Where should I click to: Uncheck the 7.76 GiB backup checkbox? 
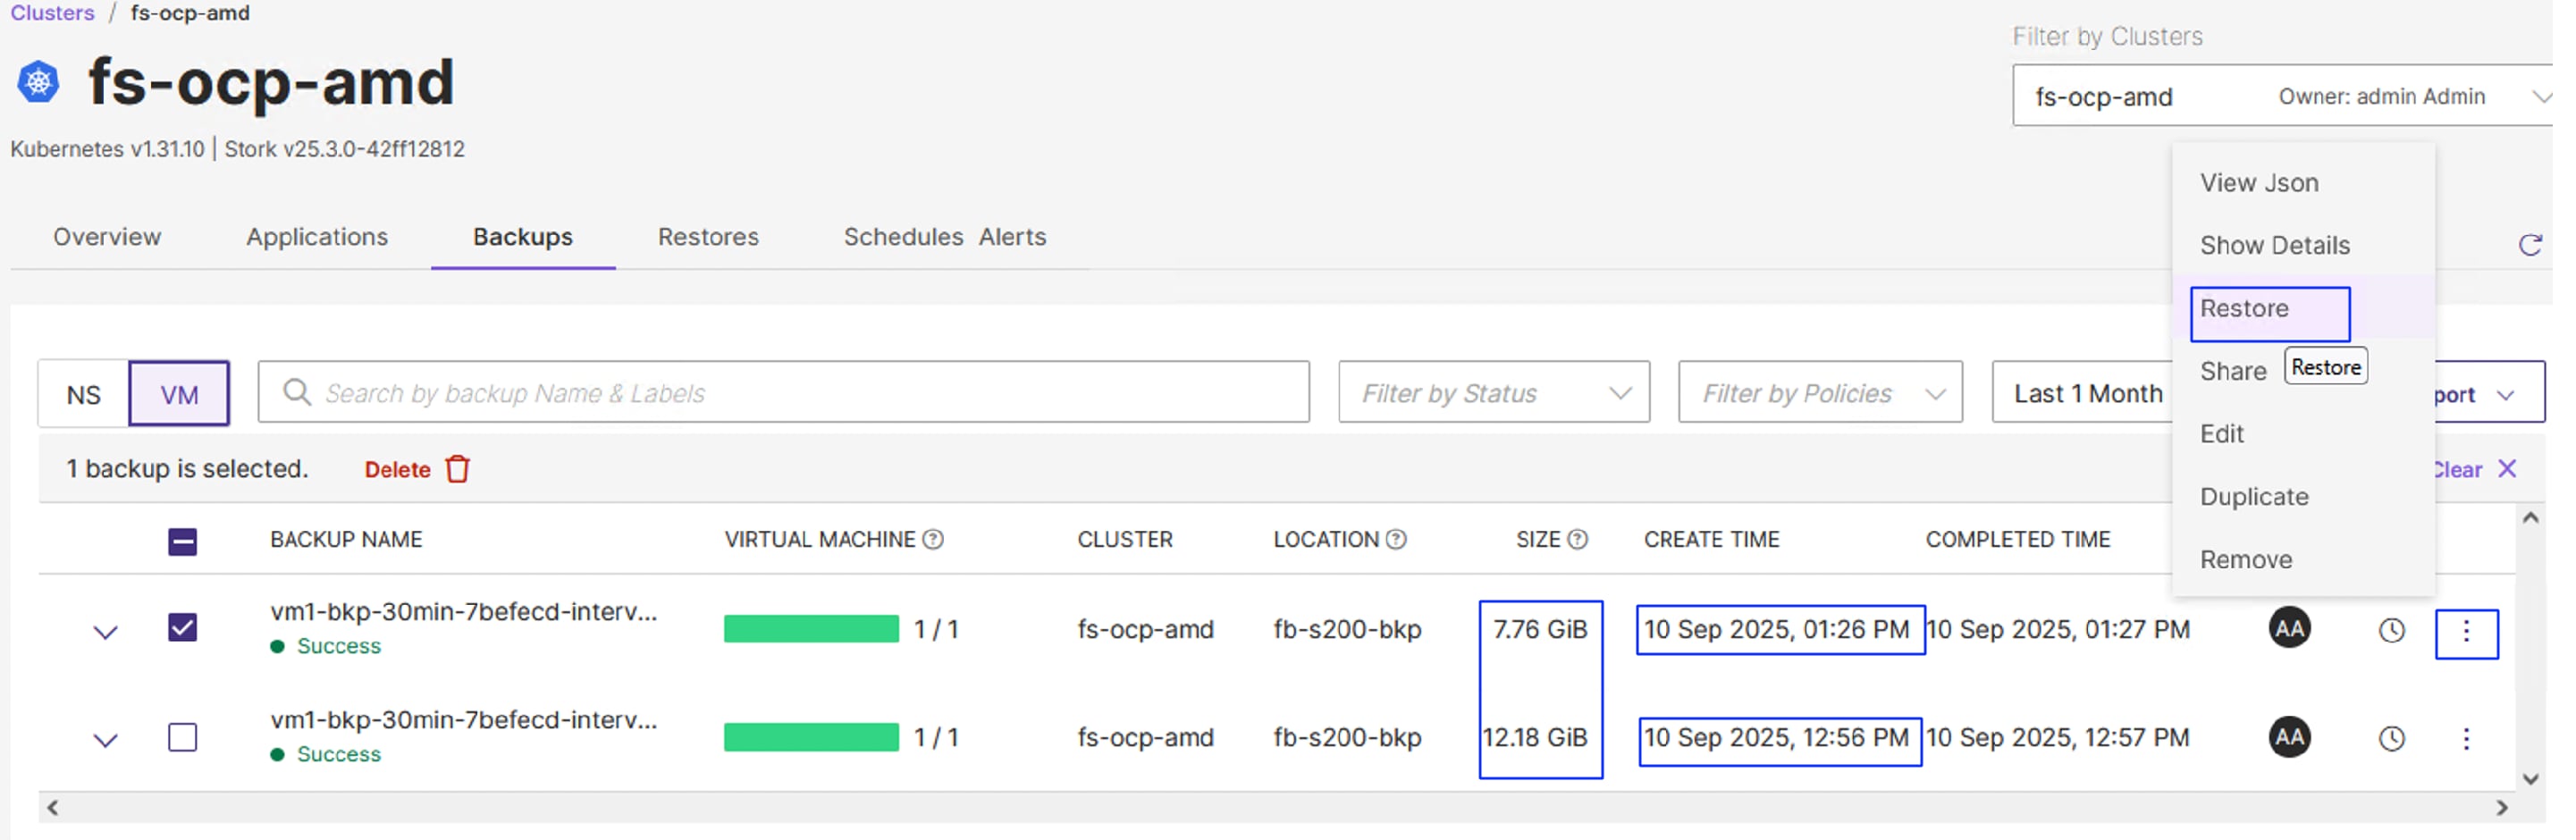point(183,628)
